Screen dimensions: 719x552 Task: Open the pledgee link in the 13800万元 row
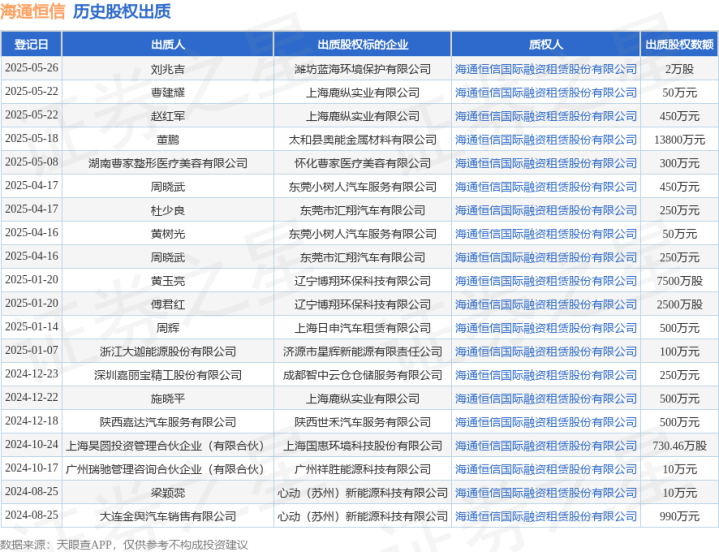546,140
